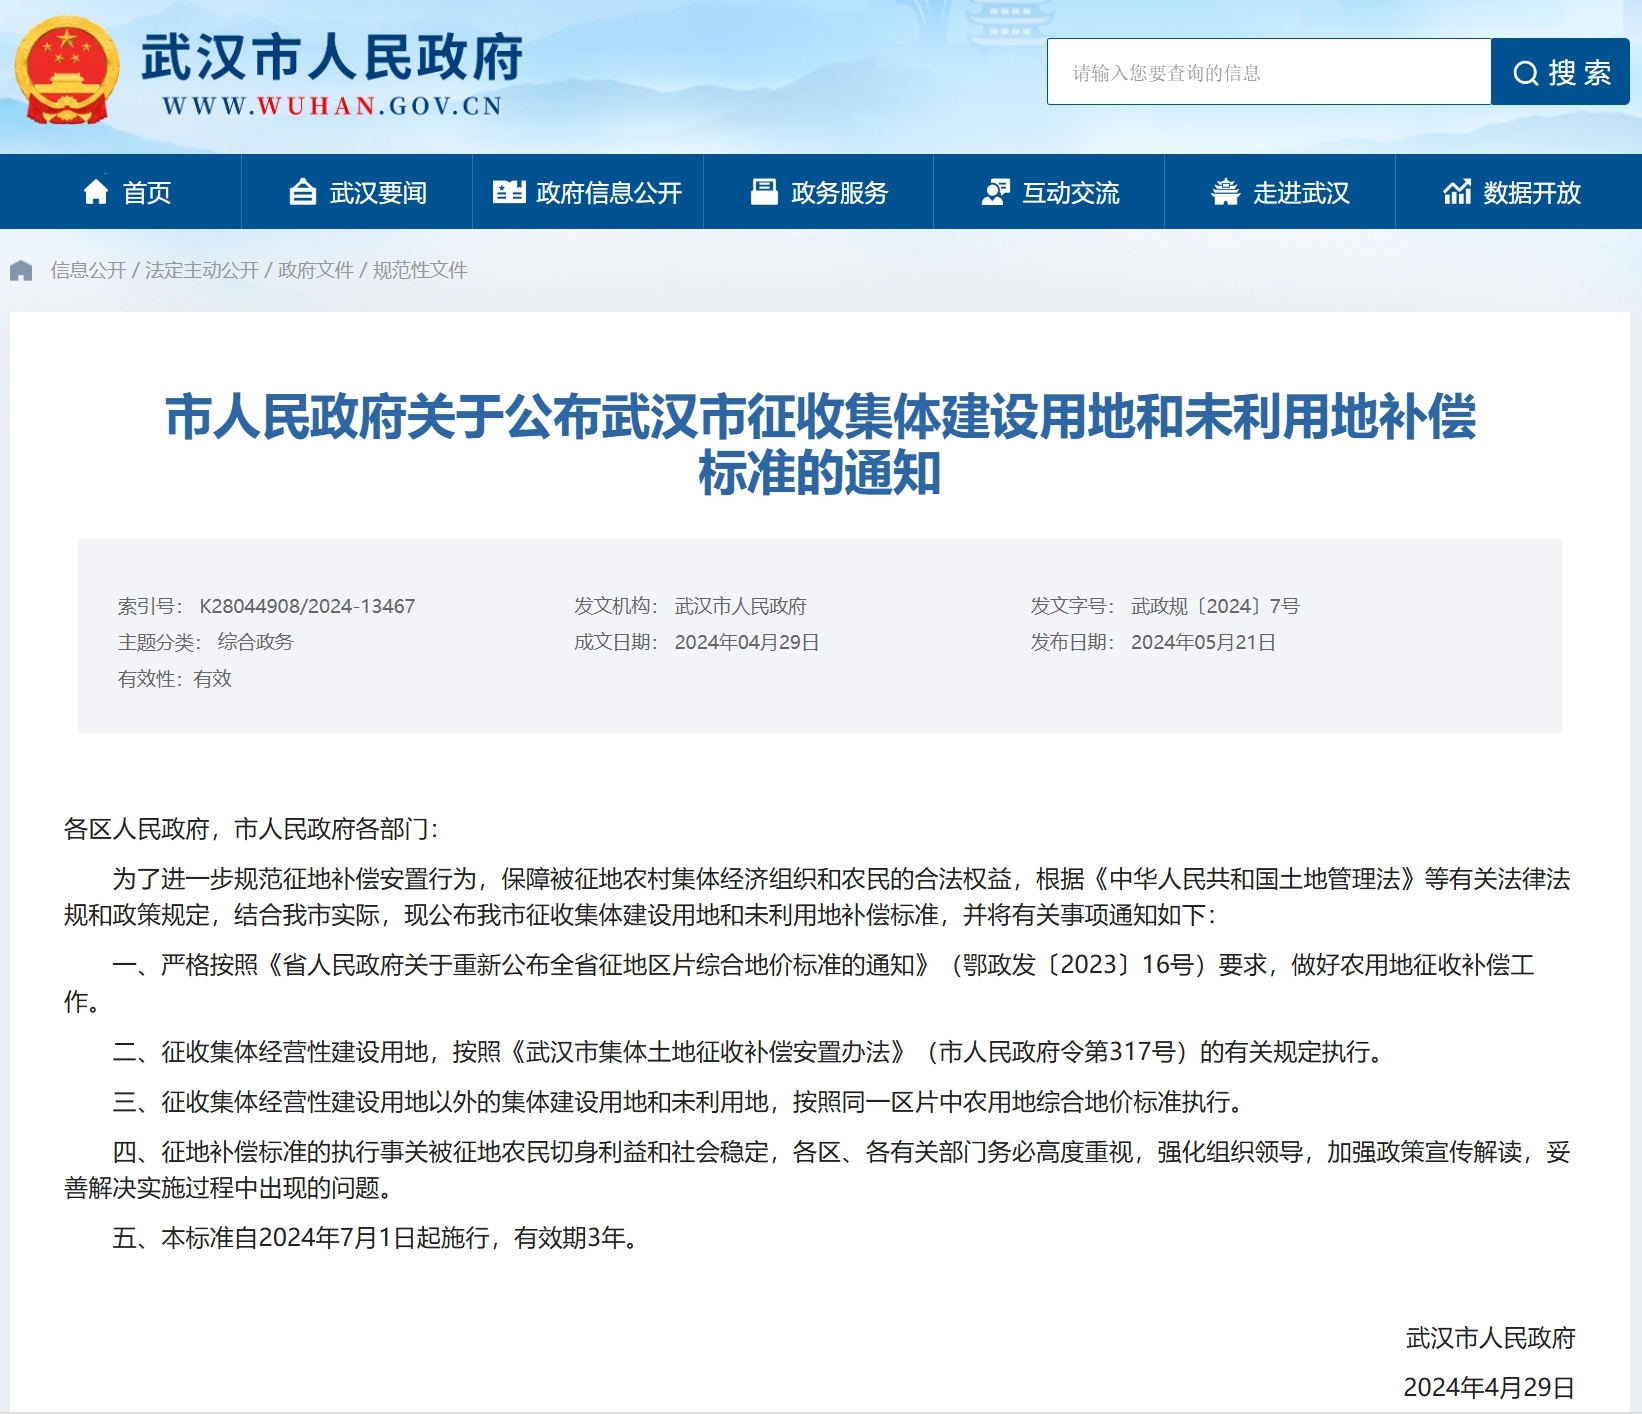The height and width of the screenshot is (1414, 1642).
Task: Click the 武汉要闻 news icon
Action: pos(303,192)
